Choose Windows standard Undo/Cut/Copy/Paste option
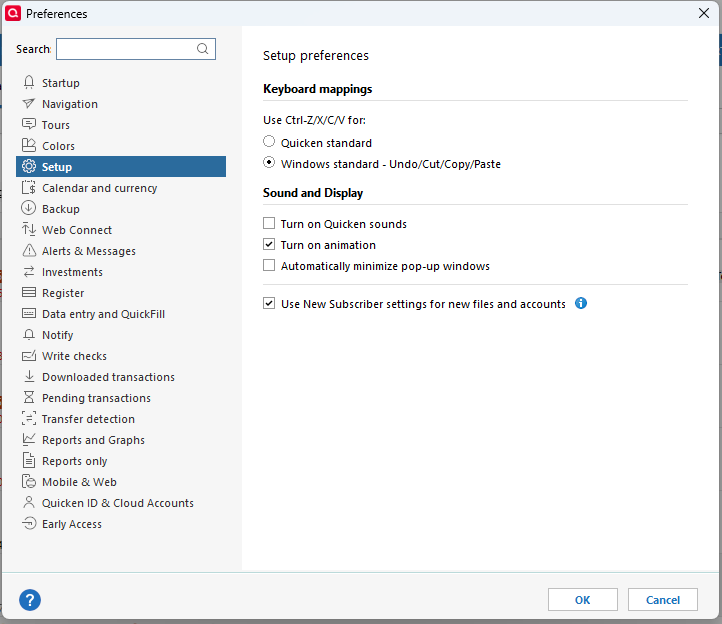This screenshot has height=624, width=722. tap(269, 163)
